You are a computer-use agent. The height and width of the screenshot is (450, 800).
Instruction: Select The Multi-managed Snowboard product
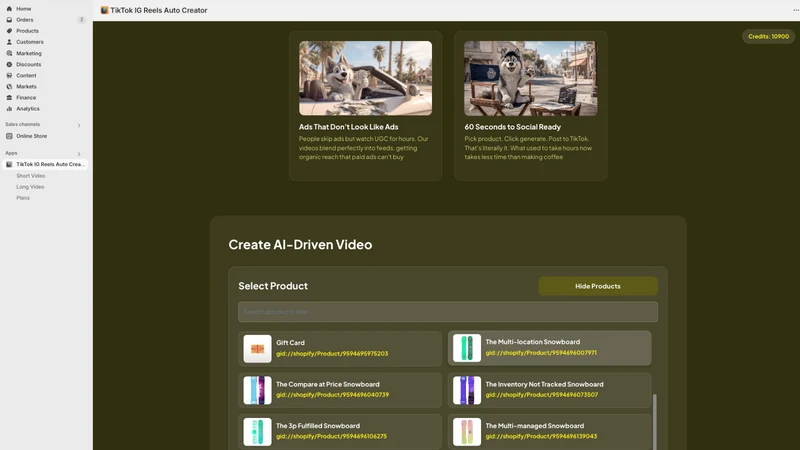click(549, 432)
